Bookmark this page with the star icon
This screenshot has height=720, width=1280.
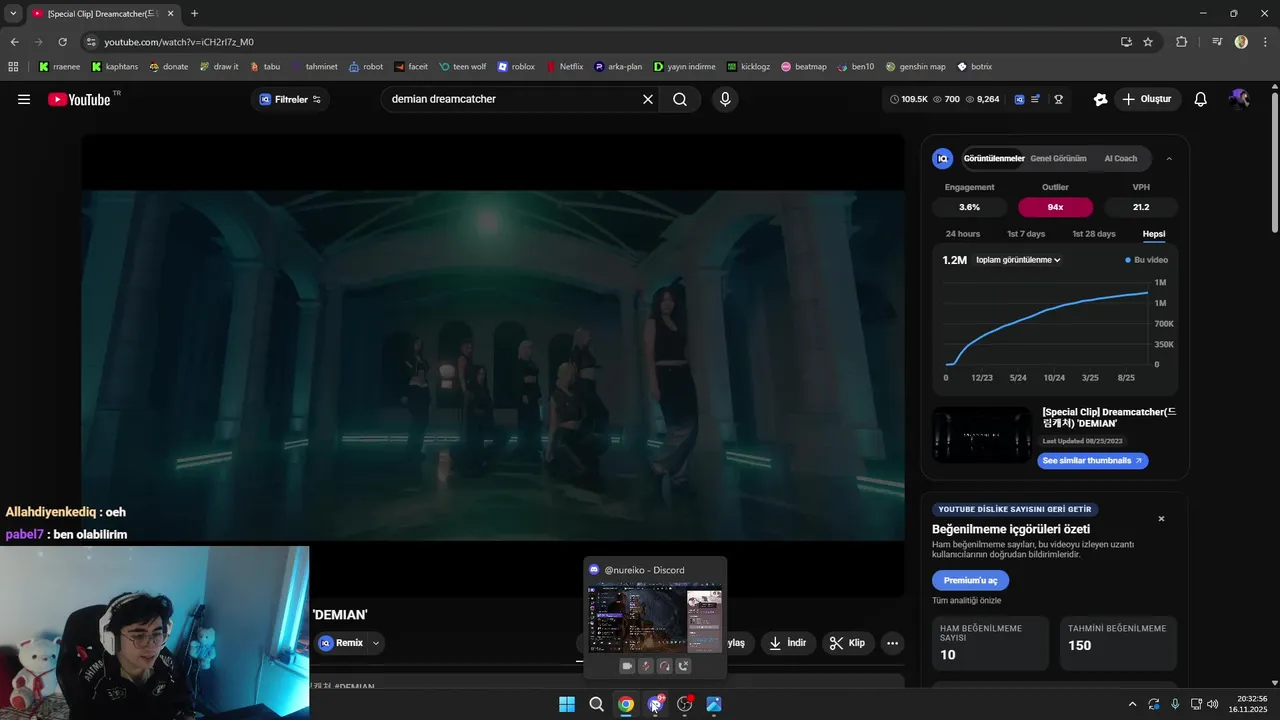click(1148, 42)
